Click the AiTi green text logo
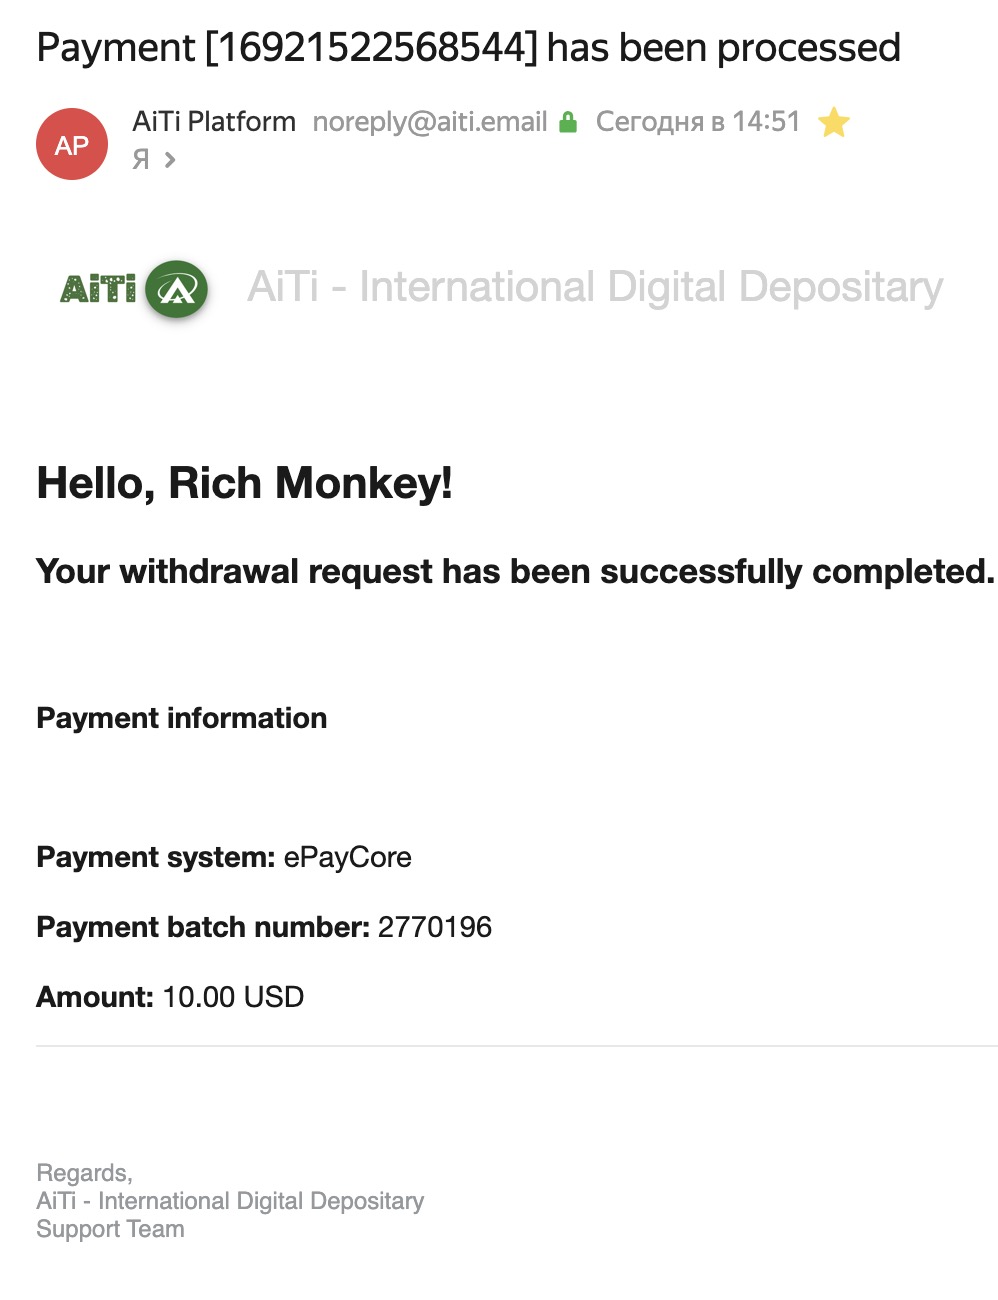The image size is (998, 1300). pyautogui.click(x=98, y=289)
